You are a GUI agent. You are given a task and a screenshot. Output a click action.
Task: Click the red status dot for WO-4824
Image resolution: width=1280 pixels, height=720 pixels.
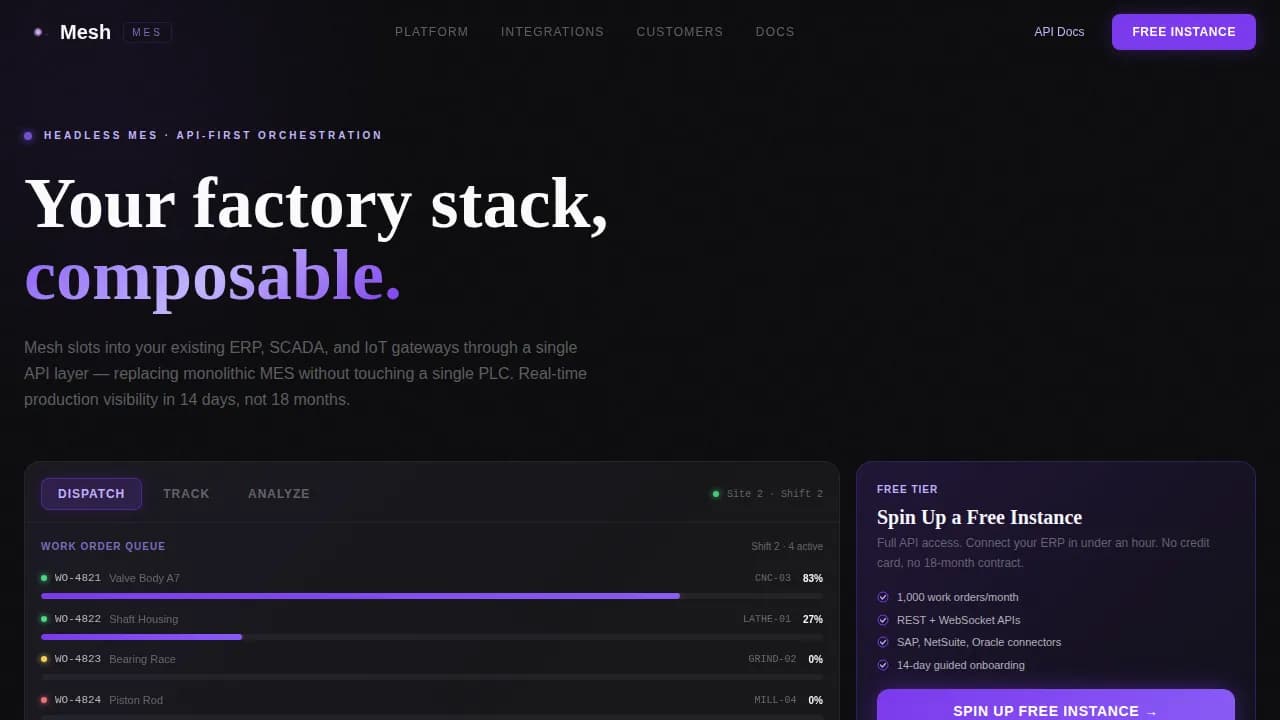coord(44,700)
